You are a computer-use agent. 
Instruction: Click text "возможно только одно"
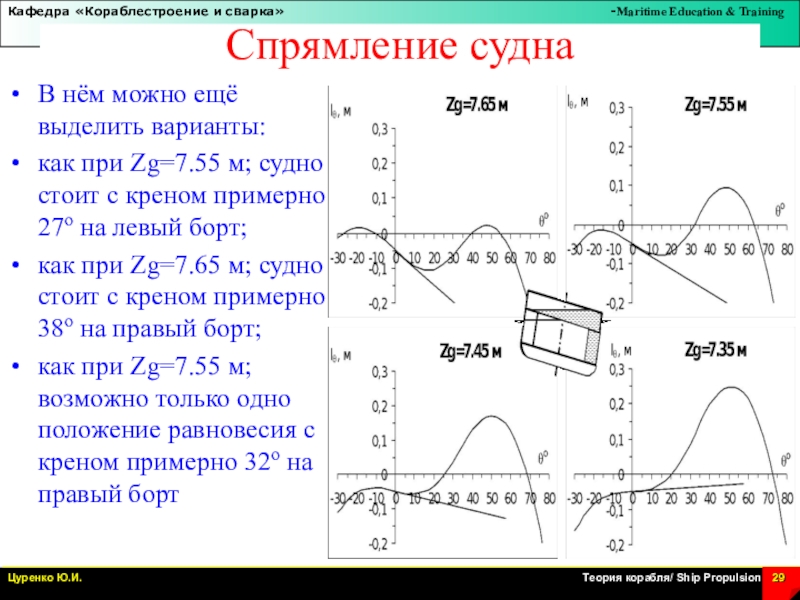coord(164,398)
